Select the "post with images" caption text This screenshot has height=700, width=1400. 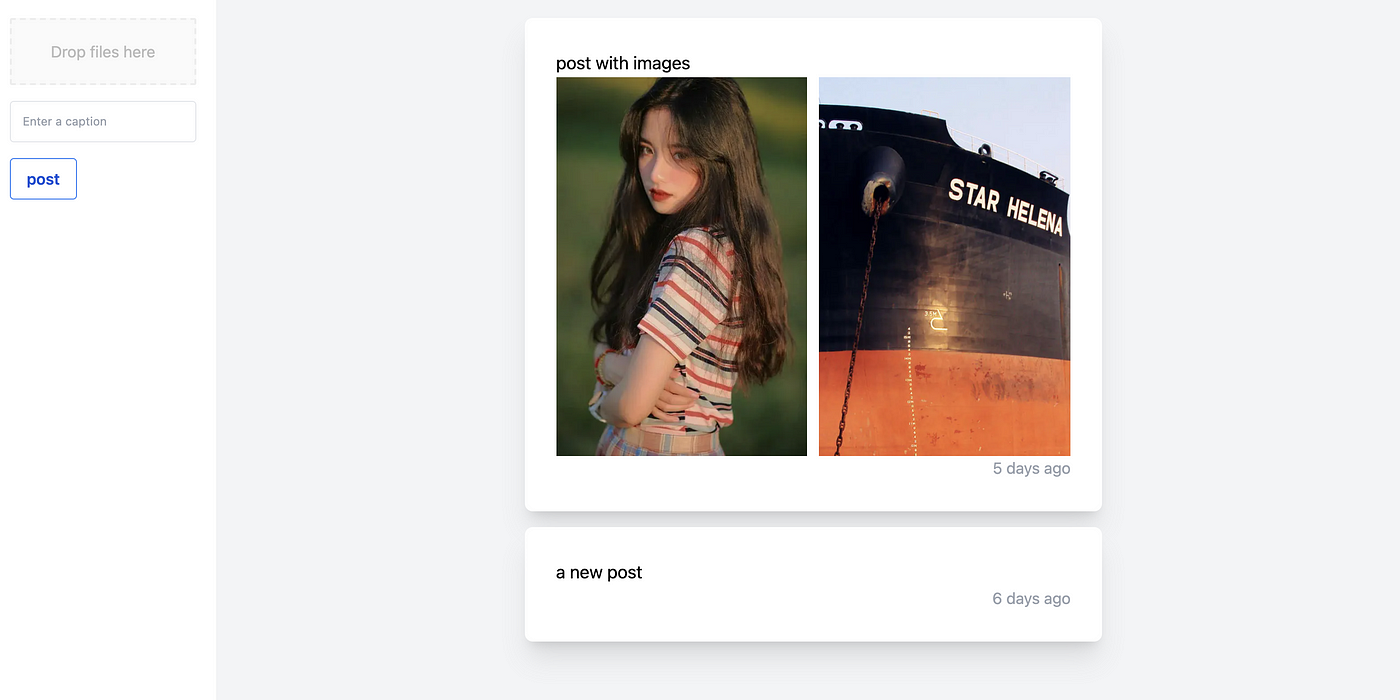[623, 63]
